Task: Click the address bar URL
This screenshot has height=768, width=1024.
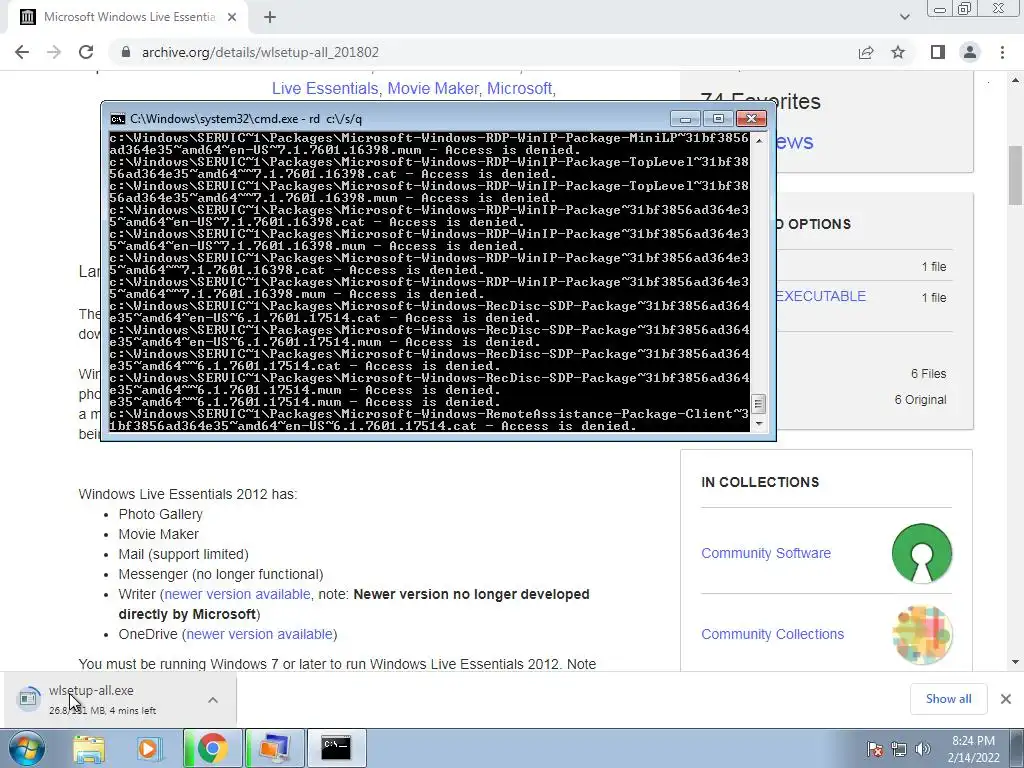Action: 260,52
